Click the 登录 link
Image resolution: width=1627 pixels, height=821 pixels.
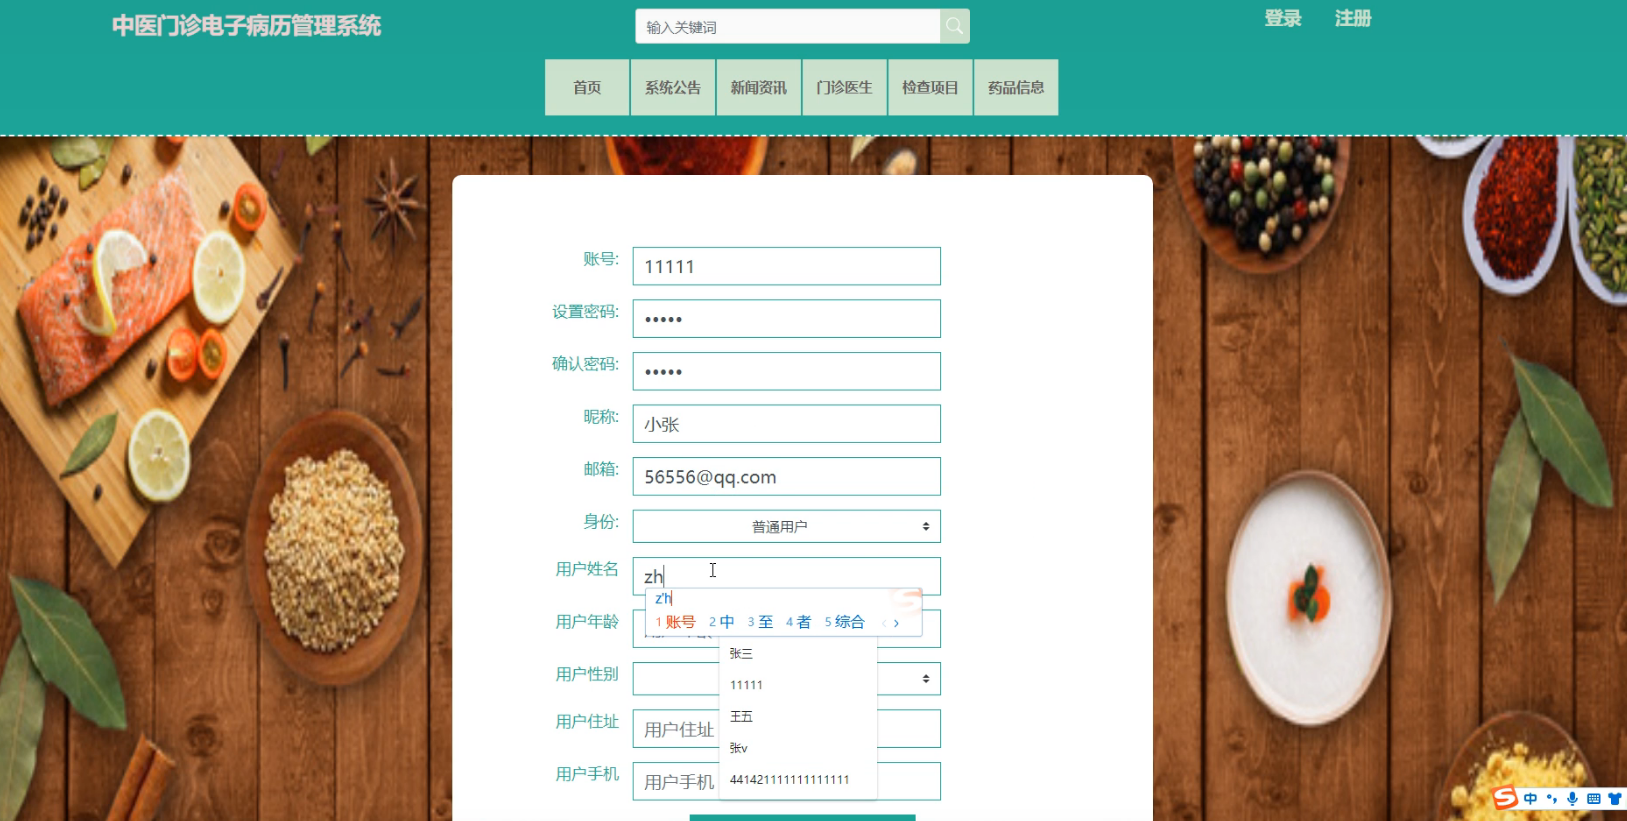pyautogui.click(x=1283, y=18)
